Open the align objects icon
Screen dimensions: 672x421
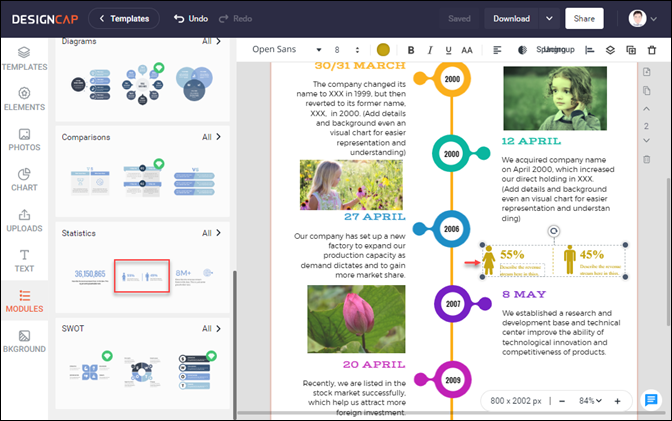pyautogui.click(x=590, y=50)
